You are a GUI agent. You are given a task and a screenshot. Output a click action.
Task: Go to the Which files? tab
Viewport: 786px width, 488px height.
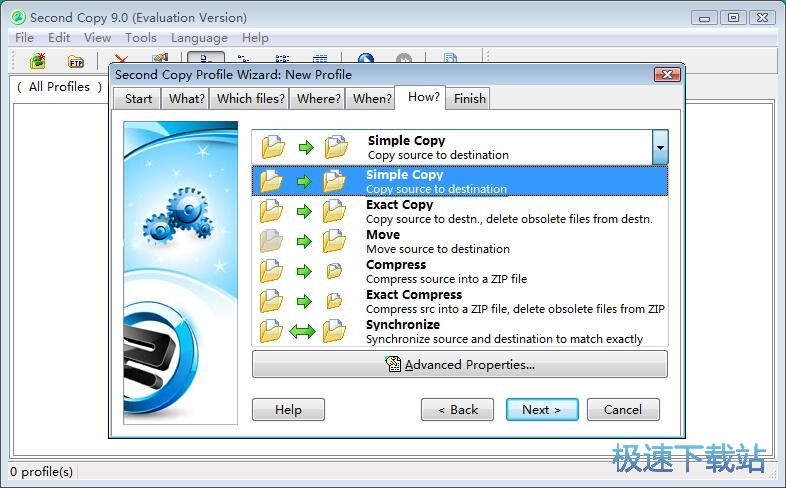coord(250,99)
